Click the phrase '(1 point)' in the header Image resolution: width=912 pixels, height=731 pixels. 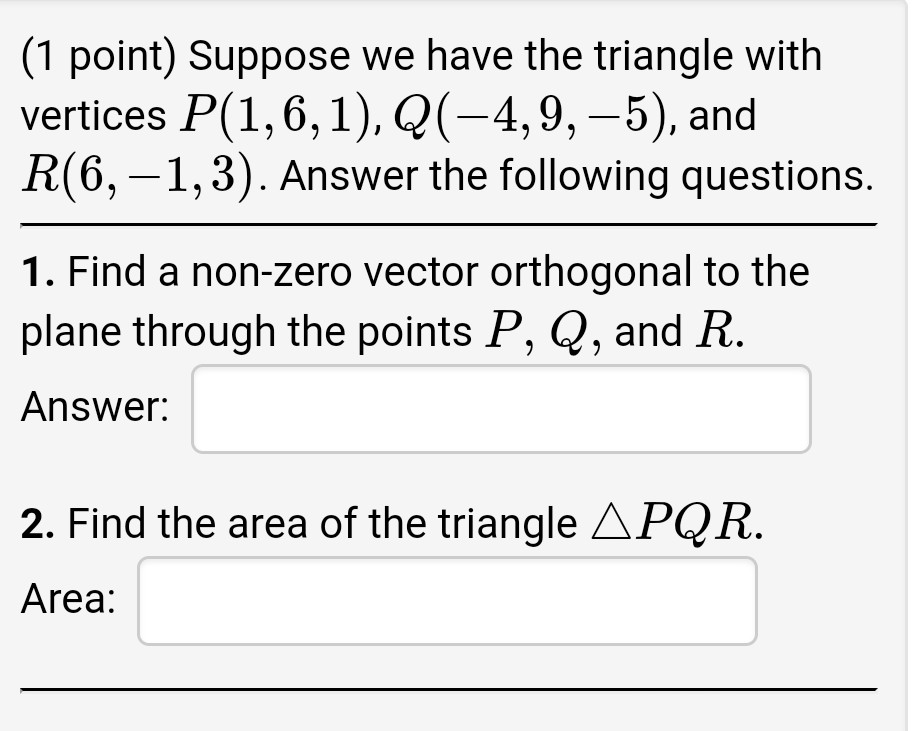coord(100,55)
